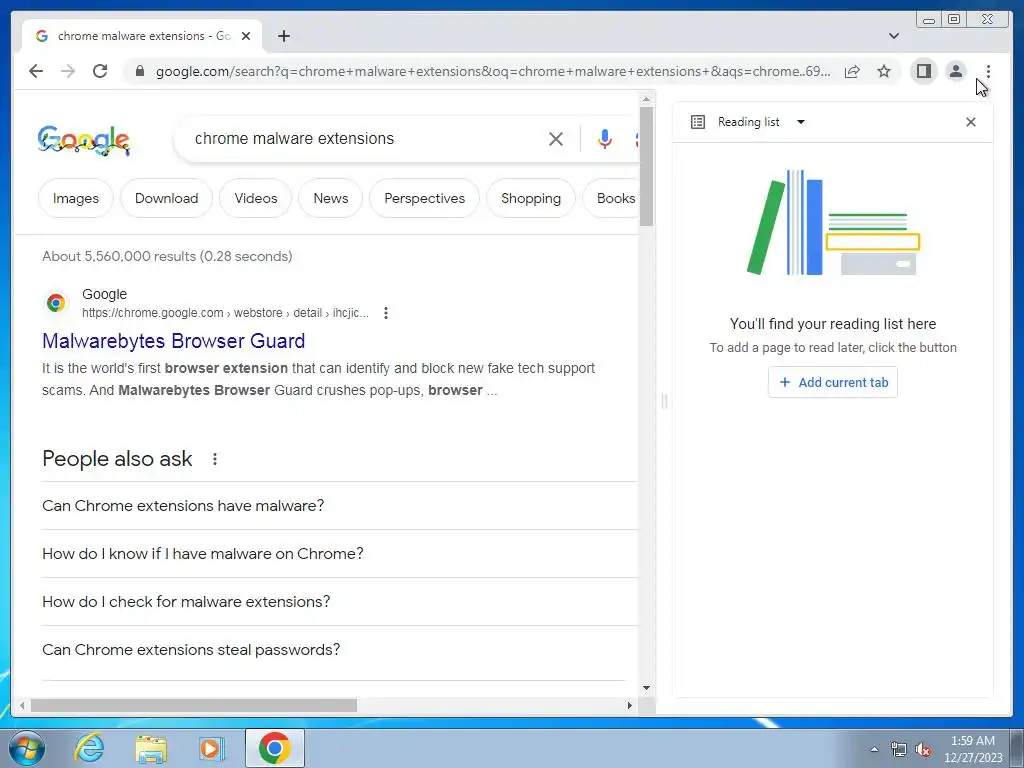The height and width of the screenshot is (768, 1024).
Task: Close the chrome malware extensions tab
Action: click(246, 36)
